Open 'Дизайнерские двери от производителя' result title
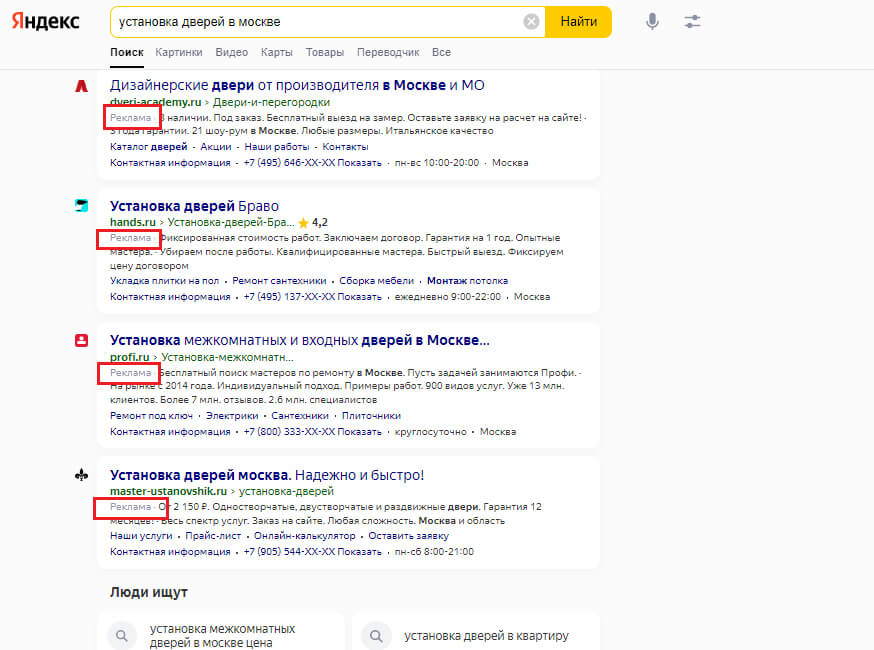 [297, 85]
